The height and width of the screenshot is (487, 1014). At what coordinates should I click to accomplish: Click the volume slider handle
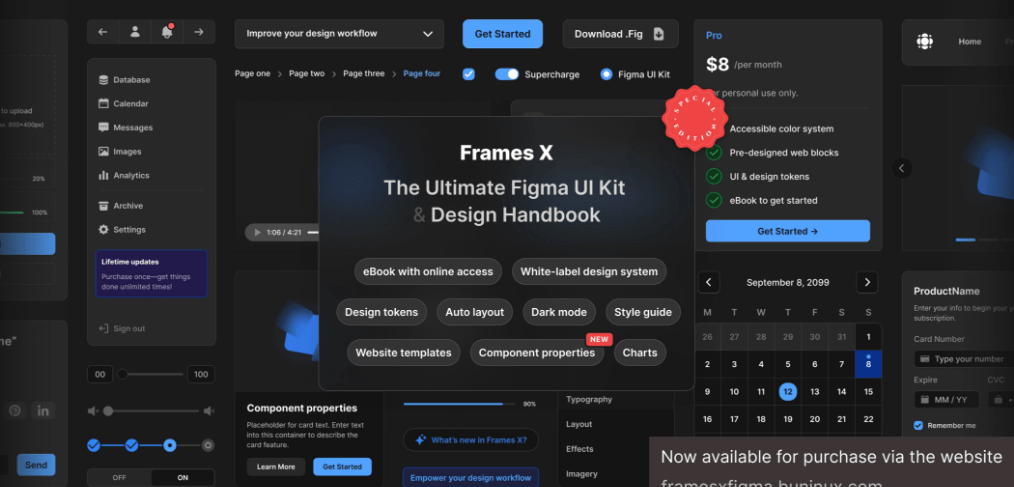click(x=108, y=411)
